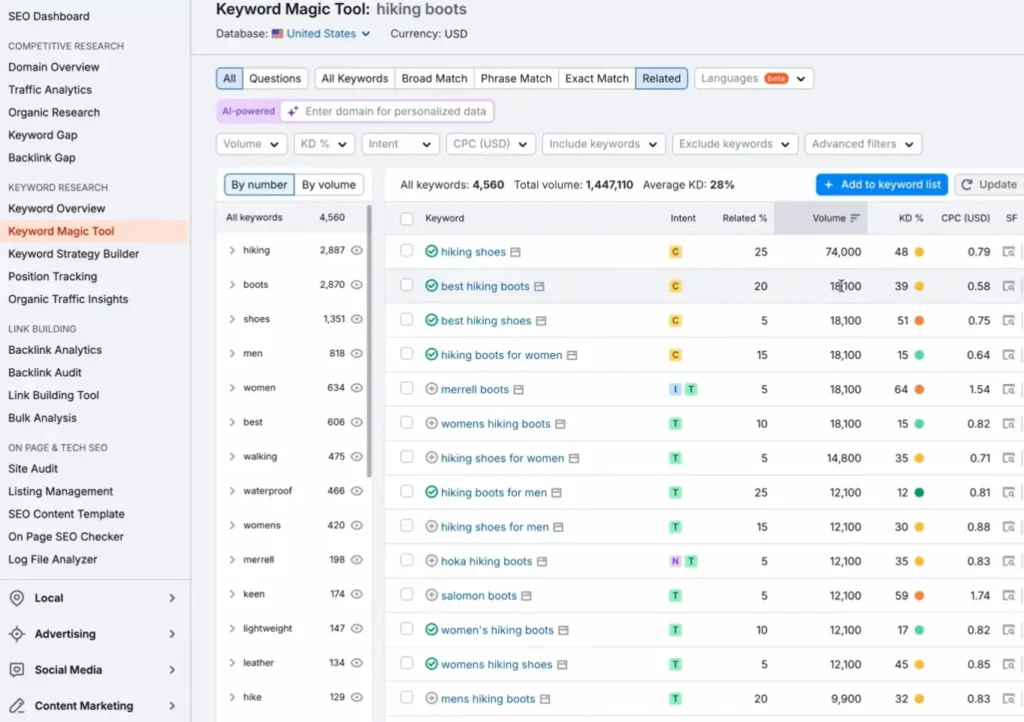Click the Navigational intent badge for hoka hiking boots
Screen dimensions: 1024x722
pyautogui.click(x=675, y=561)
